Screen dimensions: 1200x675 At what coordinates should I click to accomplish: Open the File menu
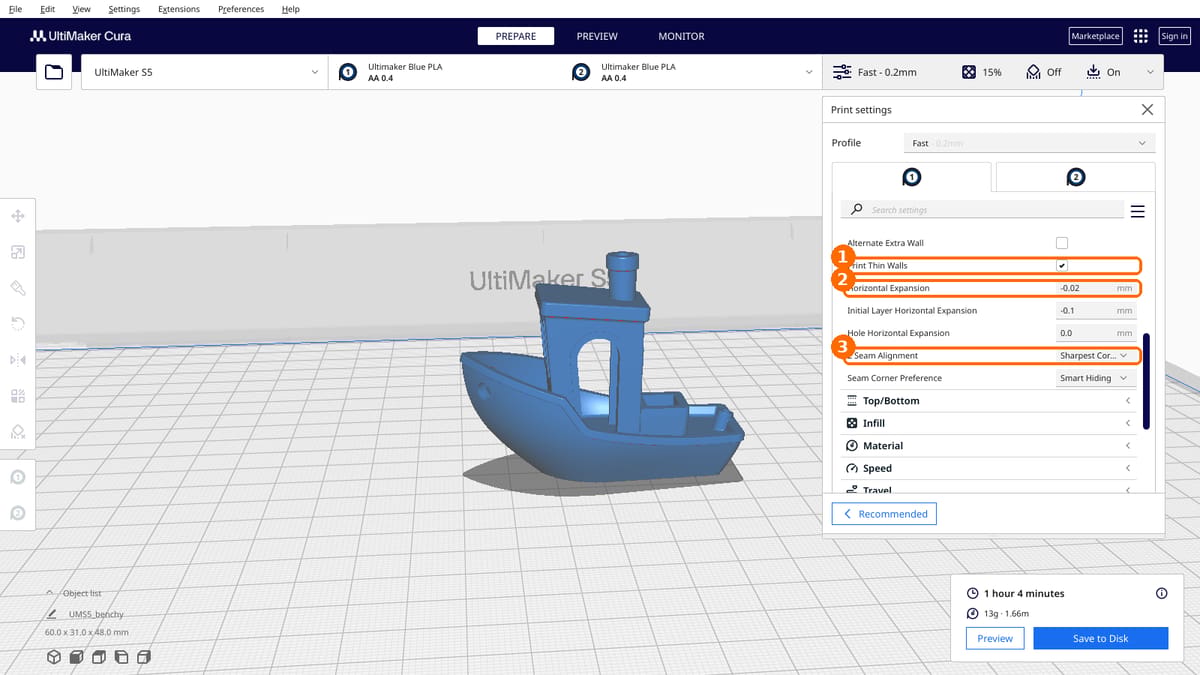(x=15, y=9)
